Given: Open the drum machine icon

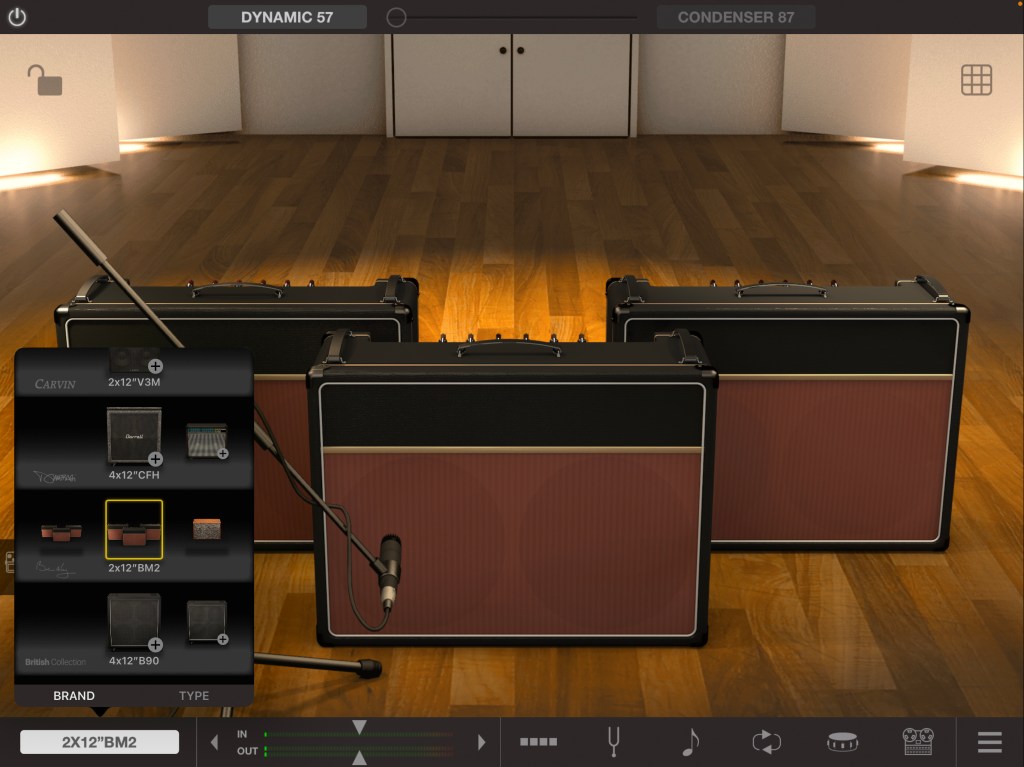Looking at the screenshot, I should tap(842, 742).
